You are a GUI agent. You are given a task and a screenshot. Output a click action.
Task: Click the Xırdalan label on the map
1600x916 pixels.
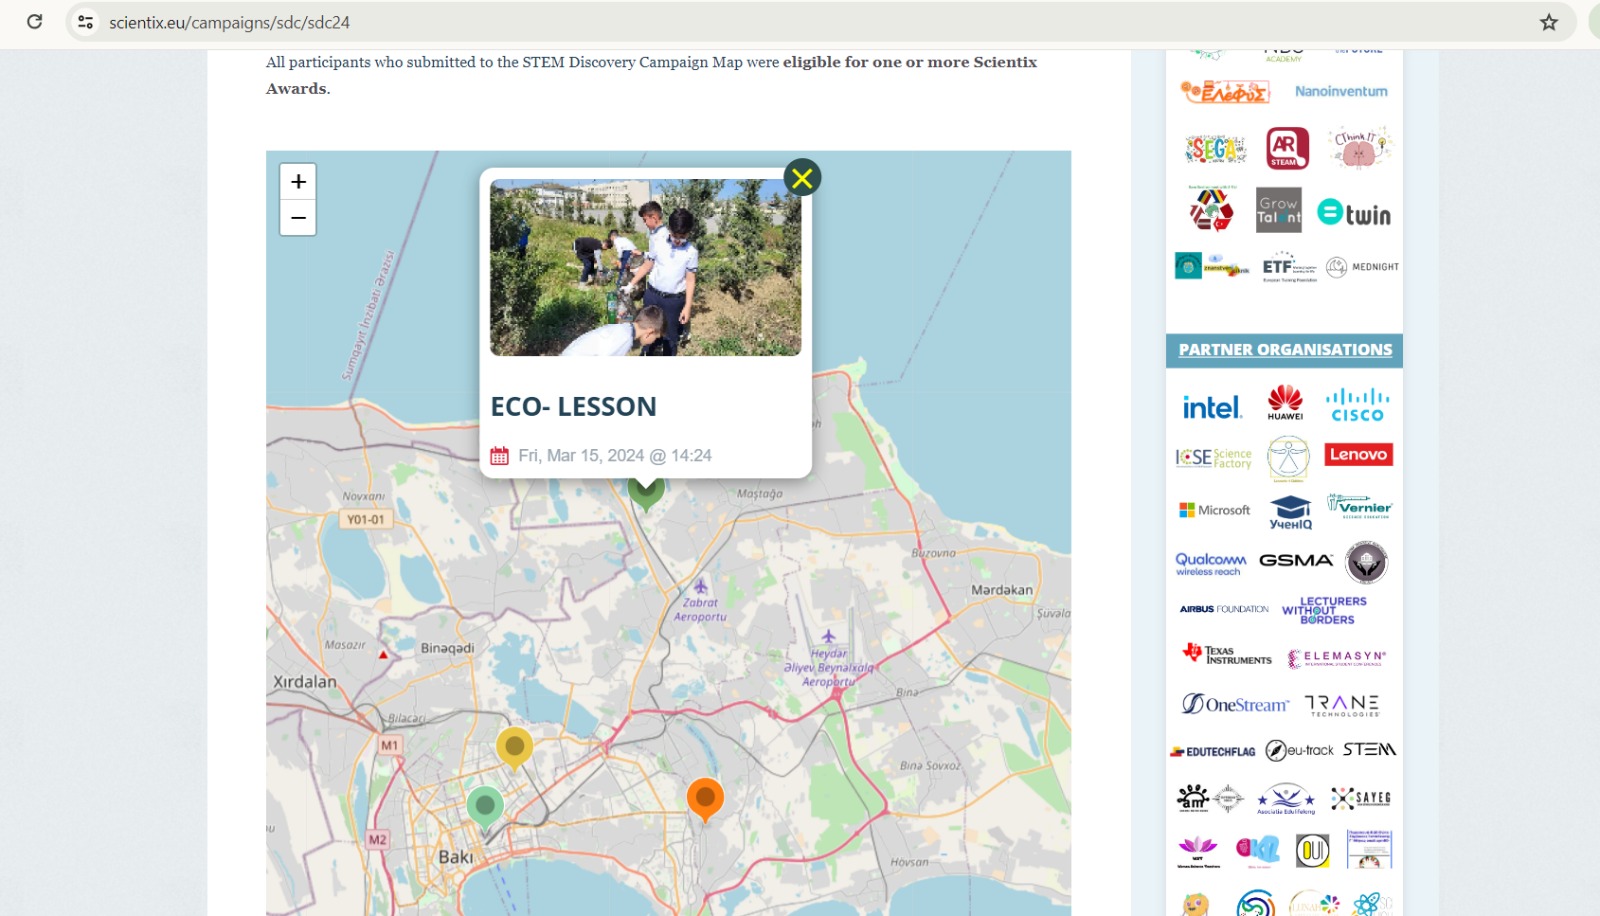click(305, 681)
